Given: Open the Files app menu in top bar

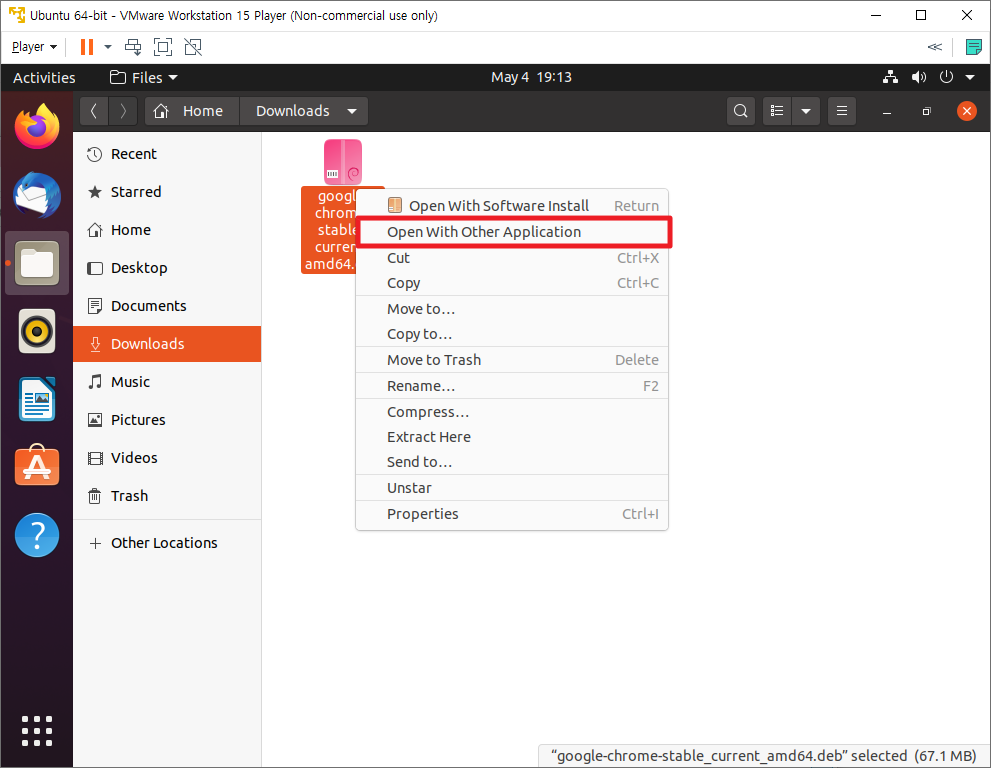Looking at the screenshot, I should (x=143, y=77).
